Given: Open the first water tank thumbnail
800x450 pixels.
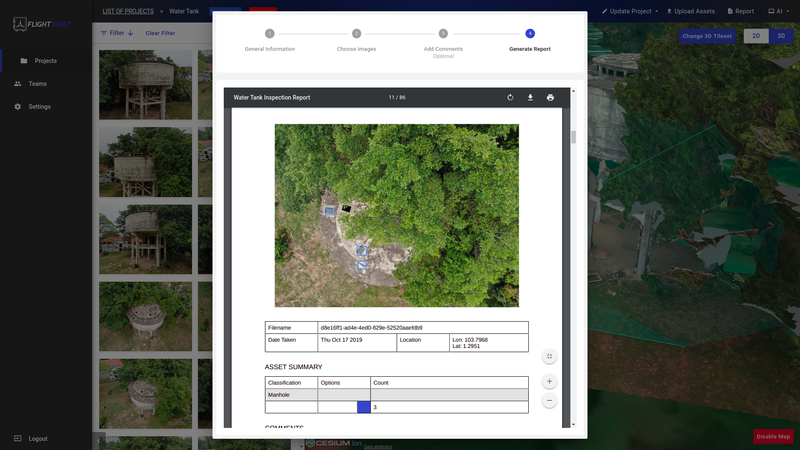Looking at the screenshot, I should (145, 85).
